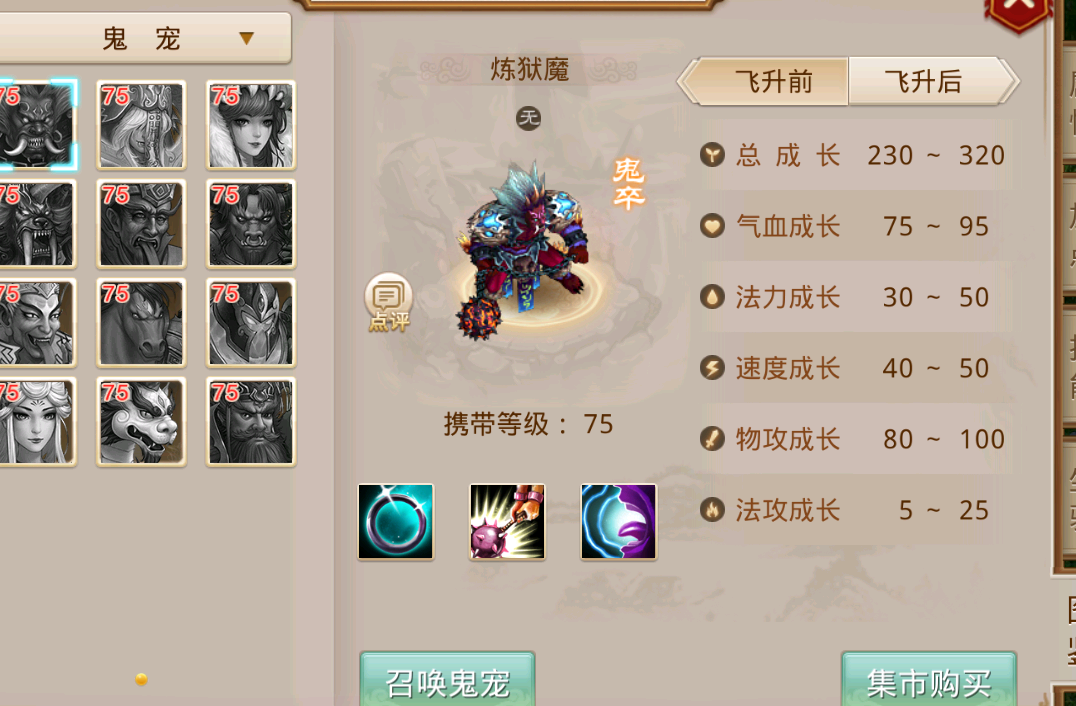This screenshot has height=706, width=1076.
Task: Expand the 鬼宠 dropdown arrow
Action: pos(246,38)
